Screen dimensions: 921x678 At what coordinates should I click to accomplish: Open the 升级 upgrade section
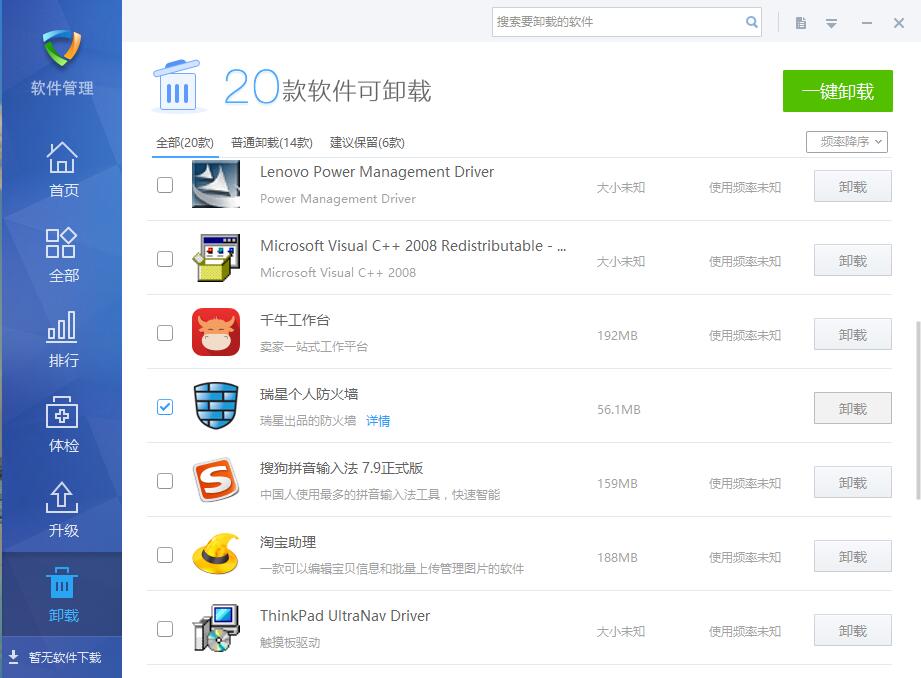click(x=62, y=509)
